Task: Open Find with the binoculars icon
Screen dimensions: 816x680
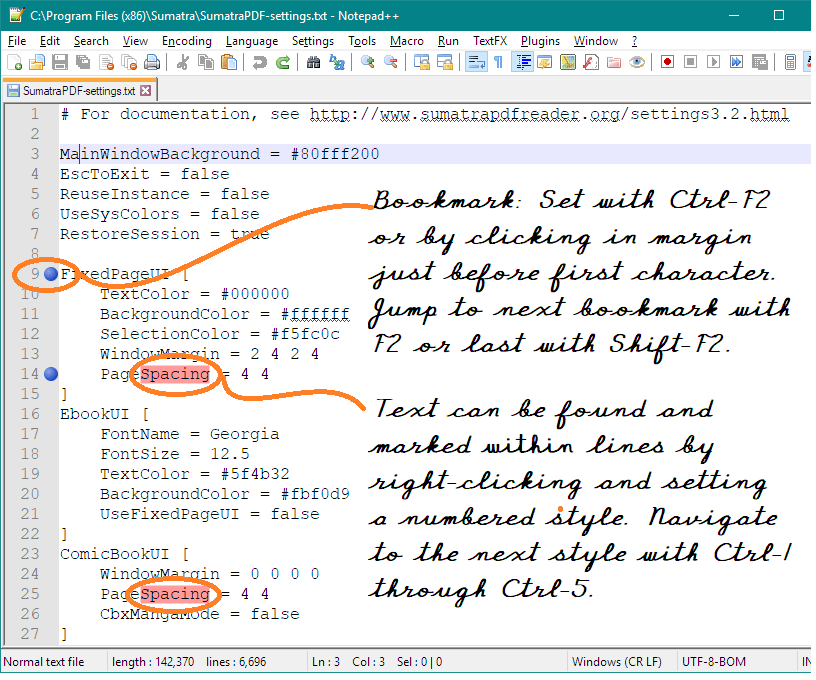Action: [x=313, y=62]
